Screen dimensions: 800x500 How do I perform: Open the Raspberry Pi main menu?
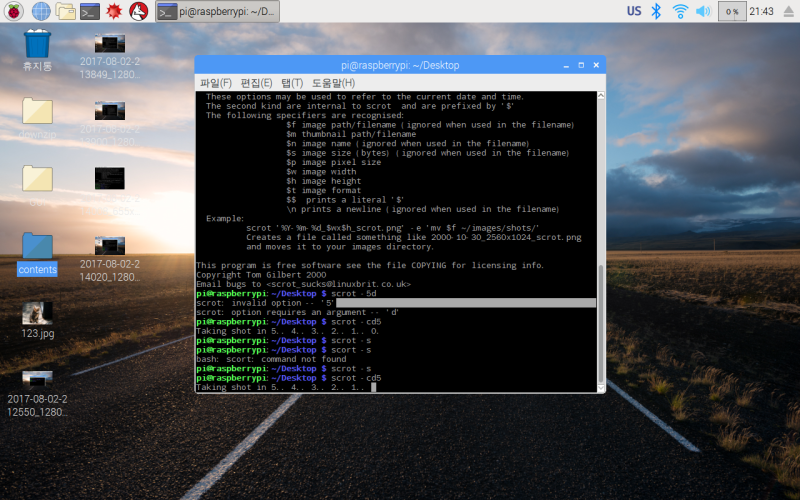point(14,11)
